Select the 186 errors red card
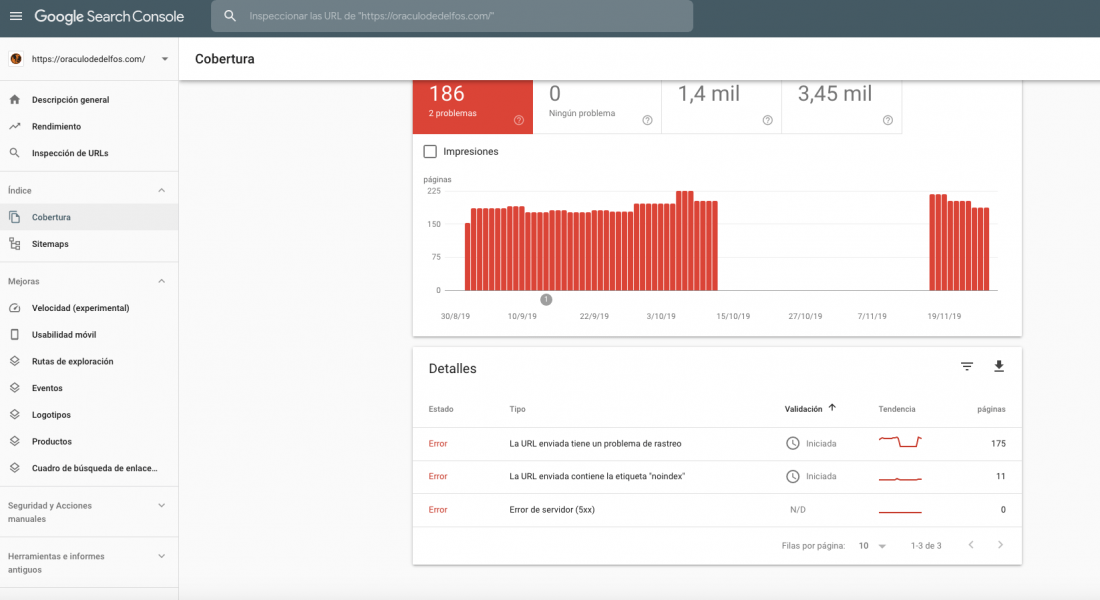 473,107
